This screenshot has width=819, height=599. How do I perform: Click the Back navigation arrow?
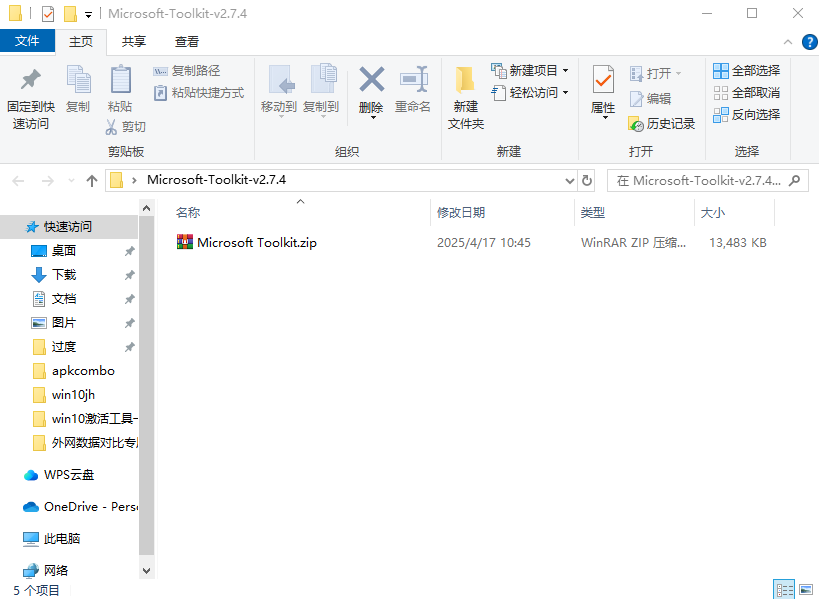pyautogui.click(x=18, y=181)
